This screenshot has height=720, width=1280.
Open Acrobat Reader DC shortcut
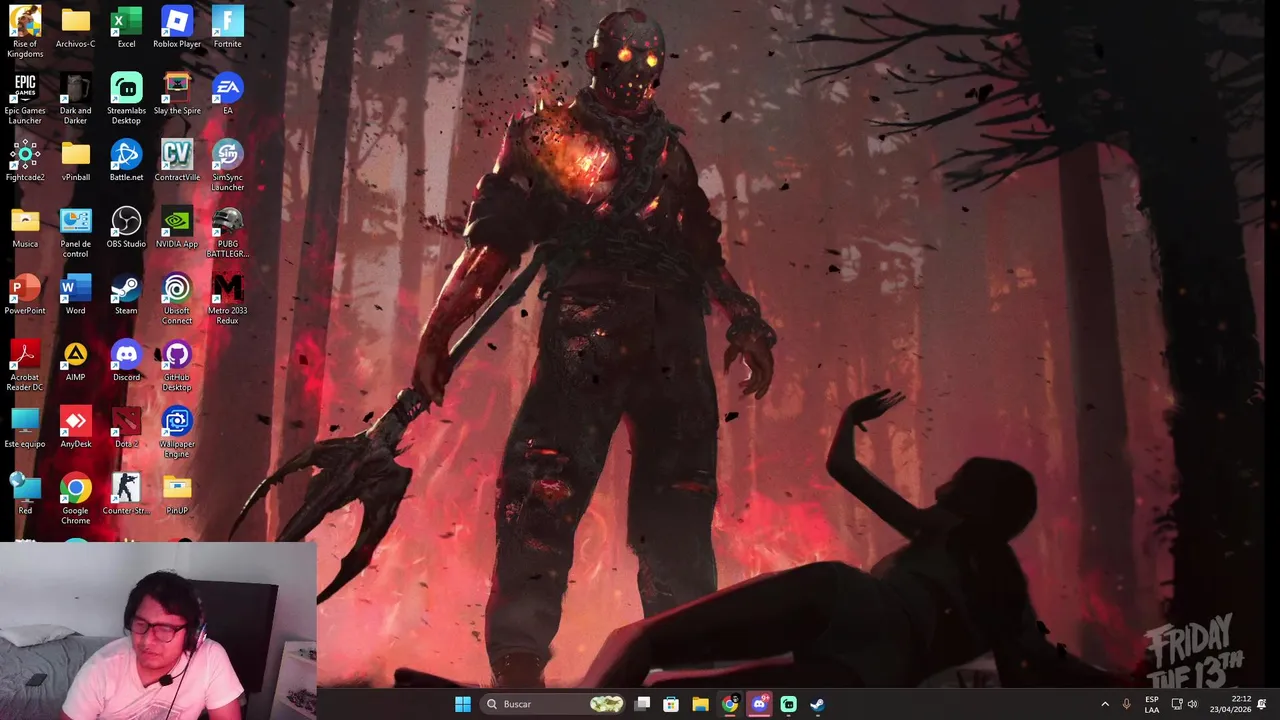25,365
